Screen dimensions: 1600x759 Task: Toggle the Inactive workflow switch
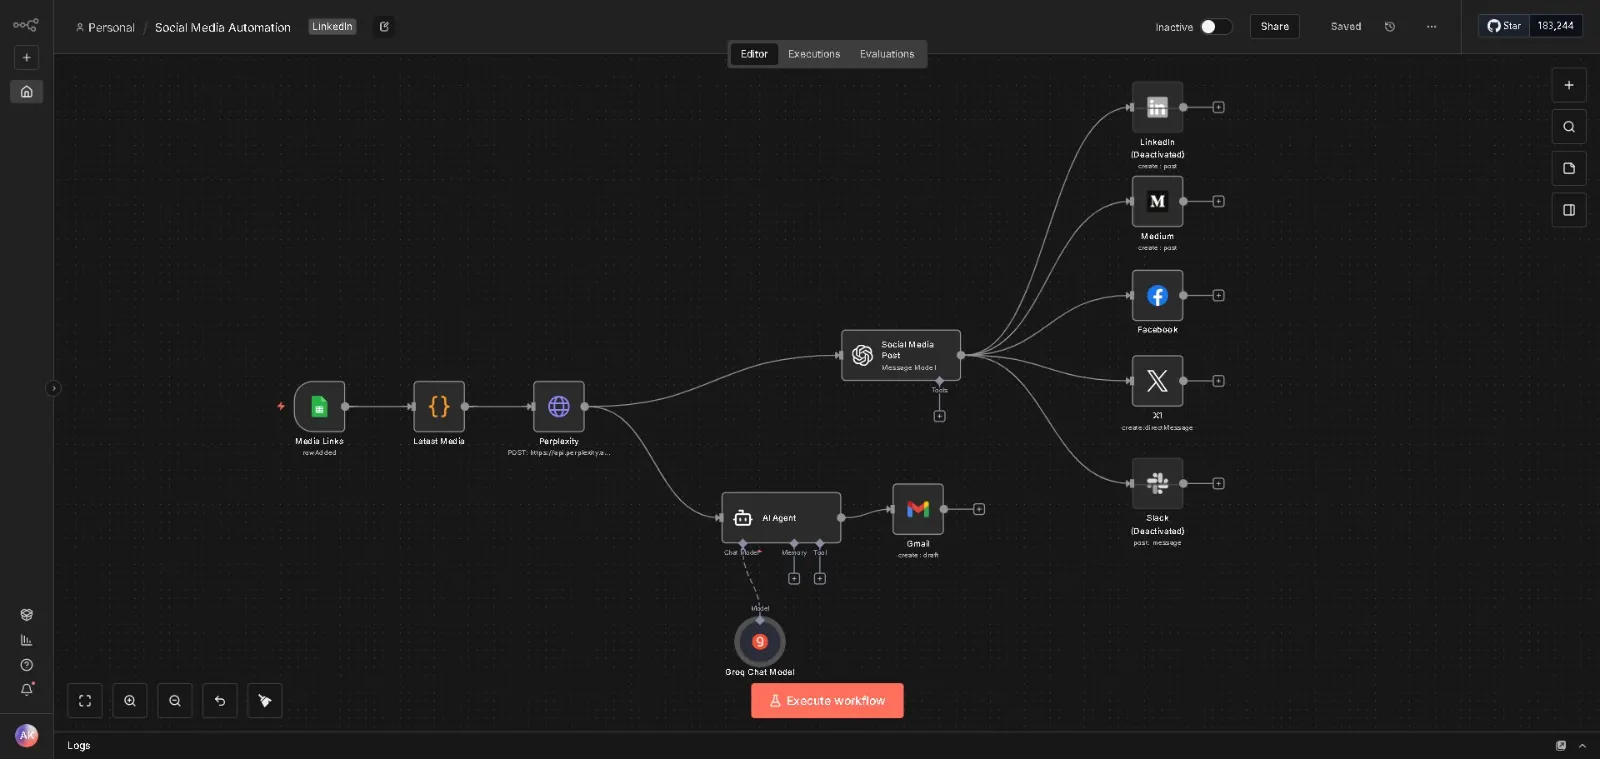(x=1216, y=27)
